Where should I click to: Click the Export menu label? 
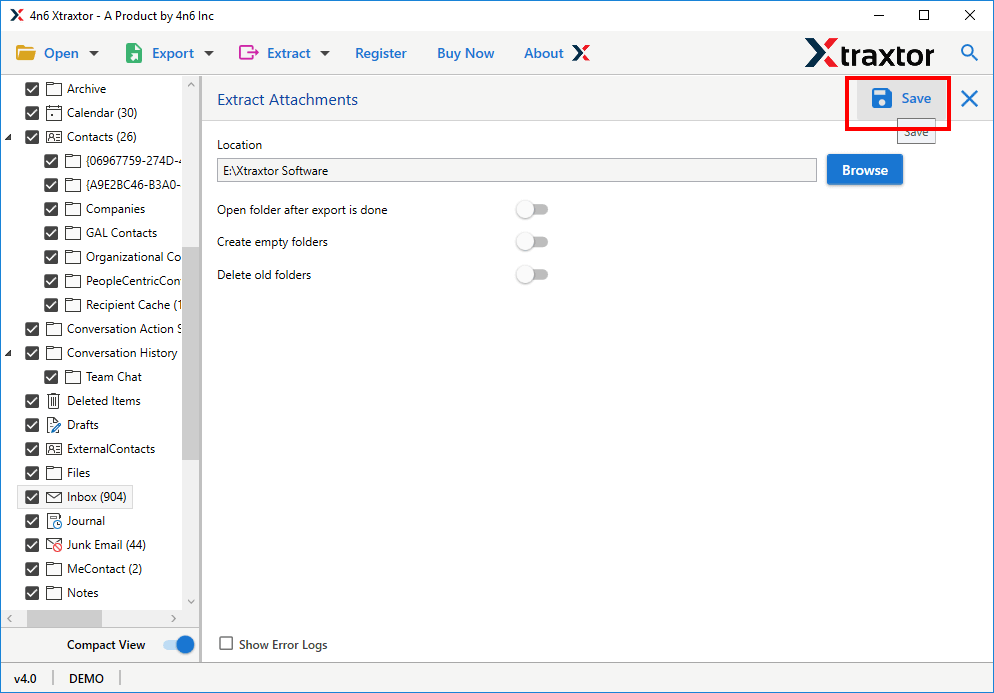click(172, 53)
